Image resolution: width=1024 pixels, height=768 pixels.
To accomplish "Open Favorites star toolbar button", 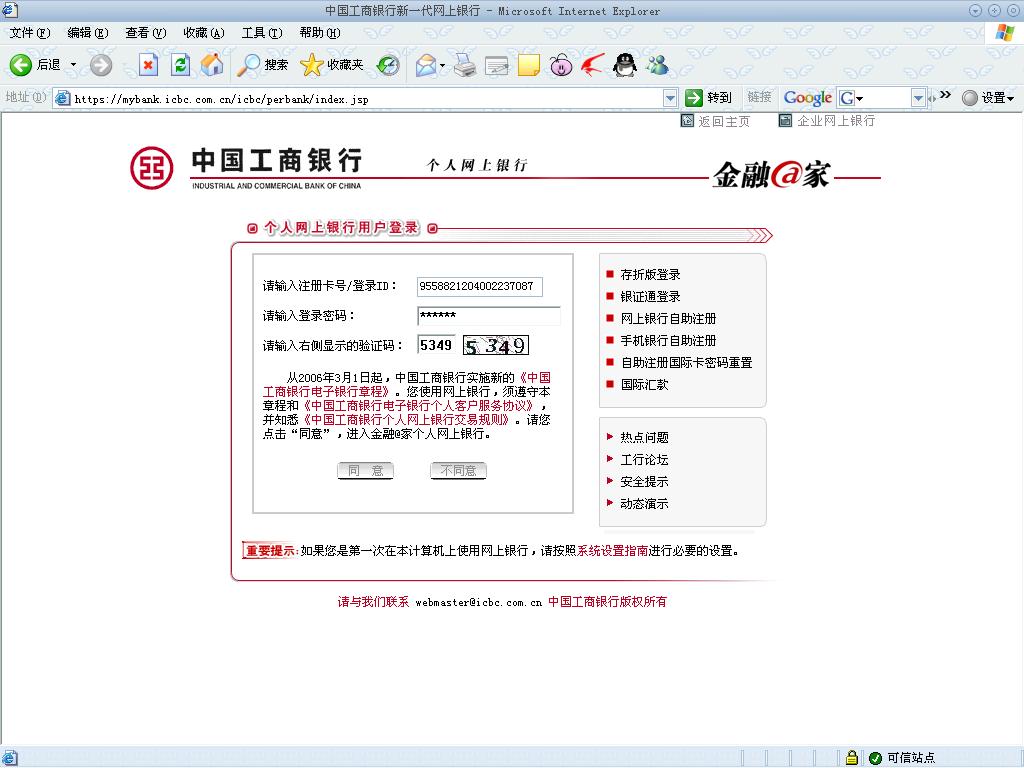I will tap(332, 65).
